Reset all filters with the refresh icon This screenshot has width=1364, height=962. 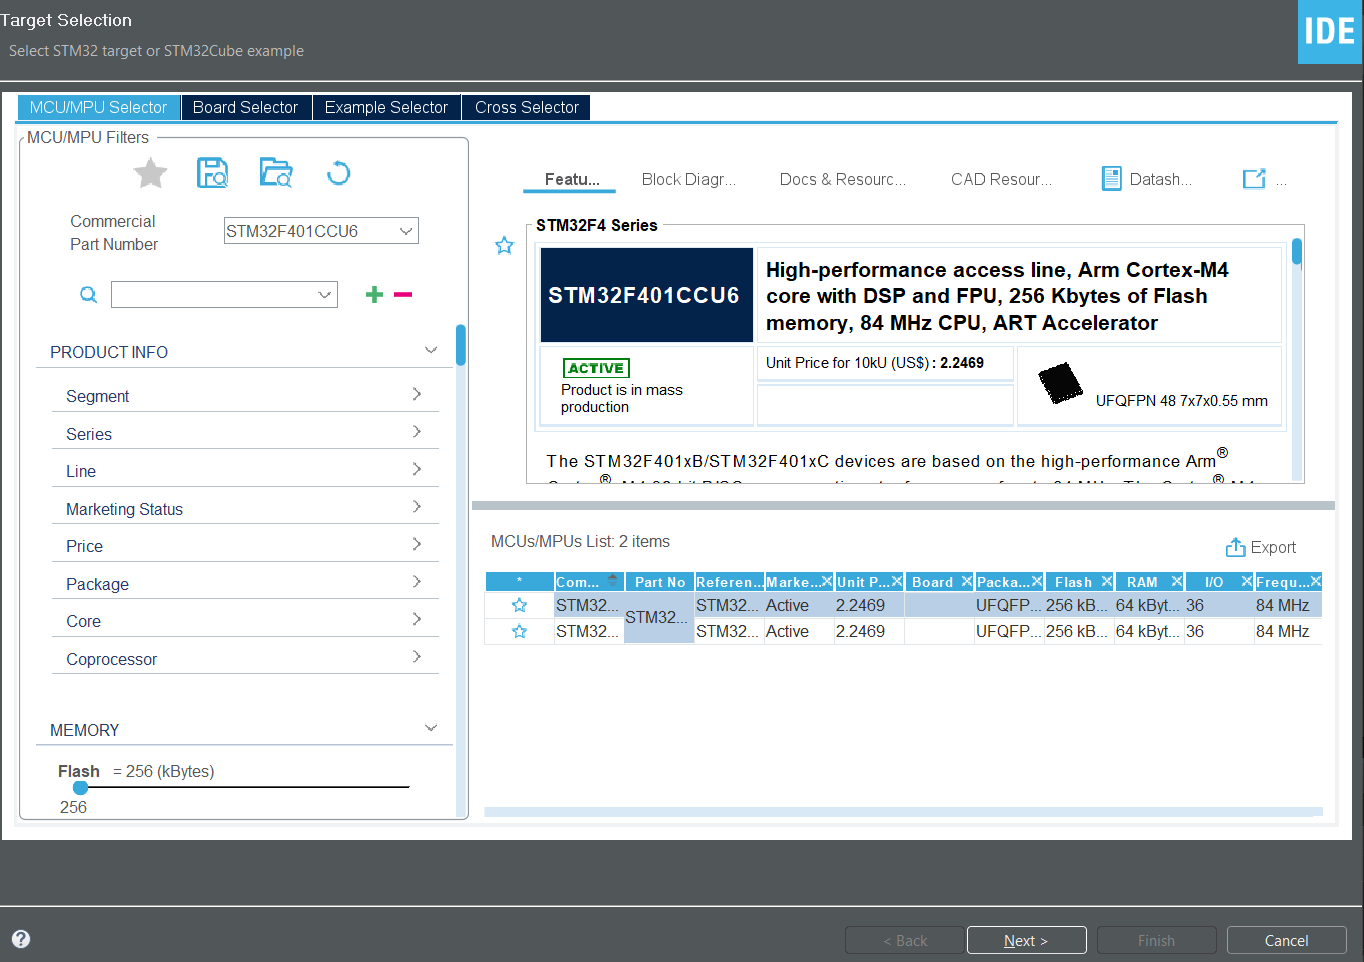point(338,173)
